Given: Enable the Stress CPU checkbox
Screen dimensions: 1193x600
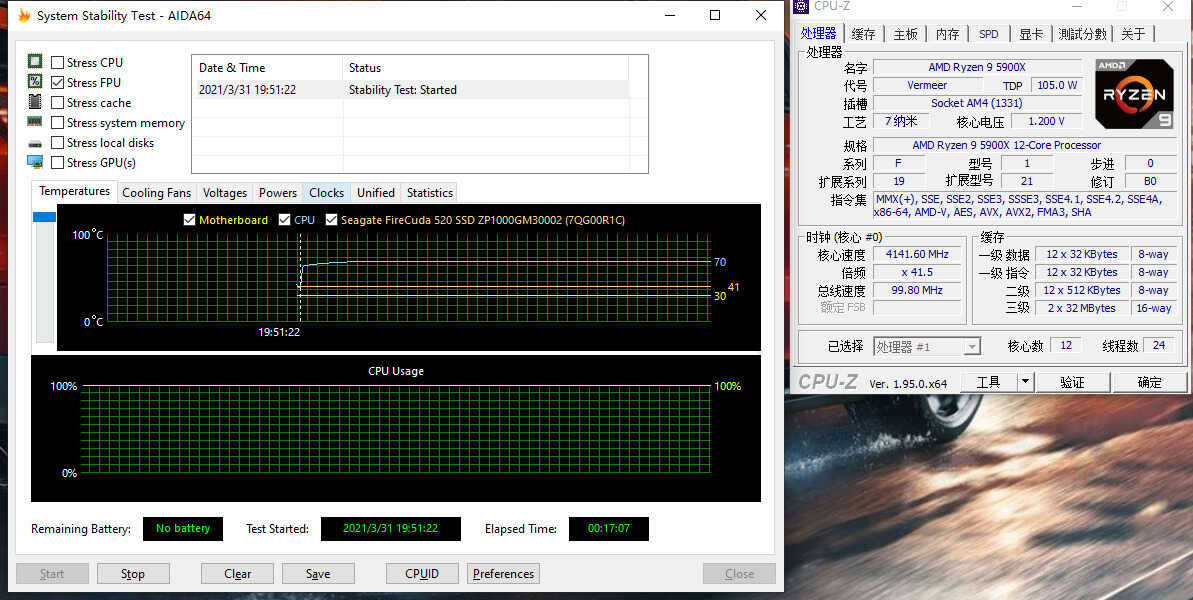Looking at the screenshot, I should [x=57, y=62].
